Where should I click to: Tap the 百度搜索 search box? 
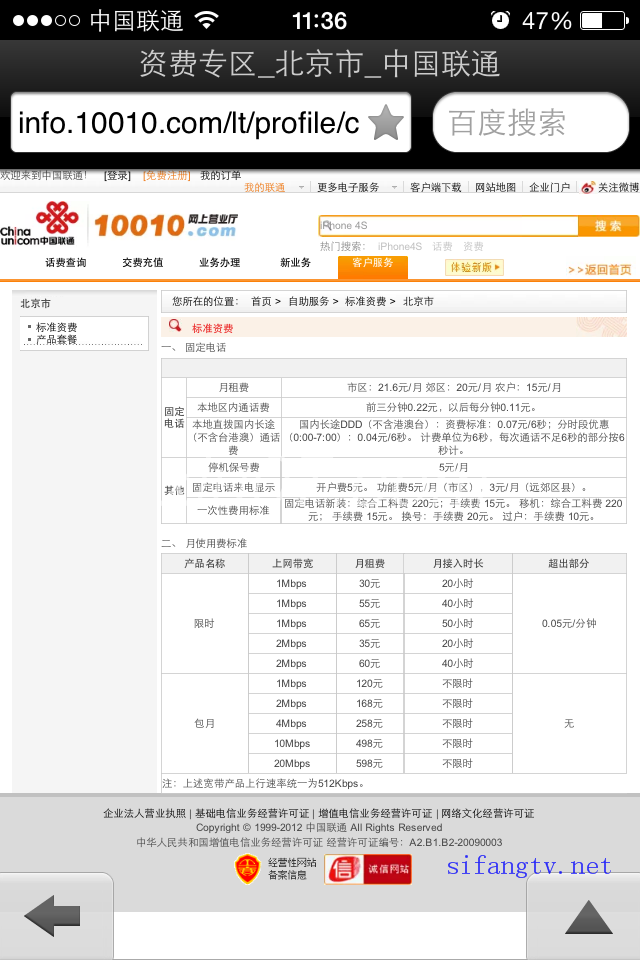(x=530, y=122)
